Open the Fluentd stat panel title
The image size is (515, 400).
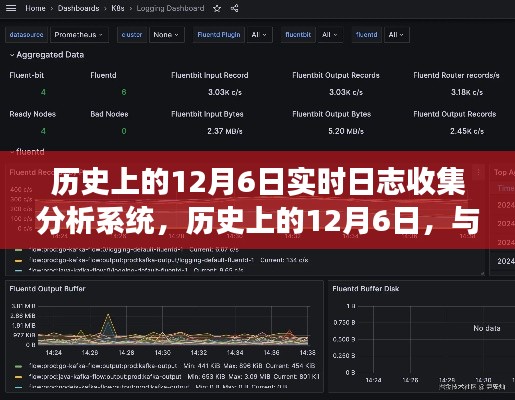point(103,75)
